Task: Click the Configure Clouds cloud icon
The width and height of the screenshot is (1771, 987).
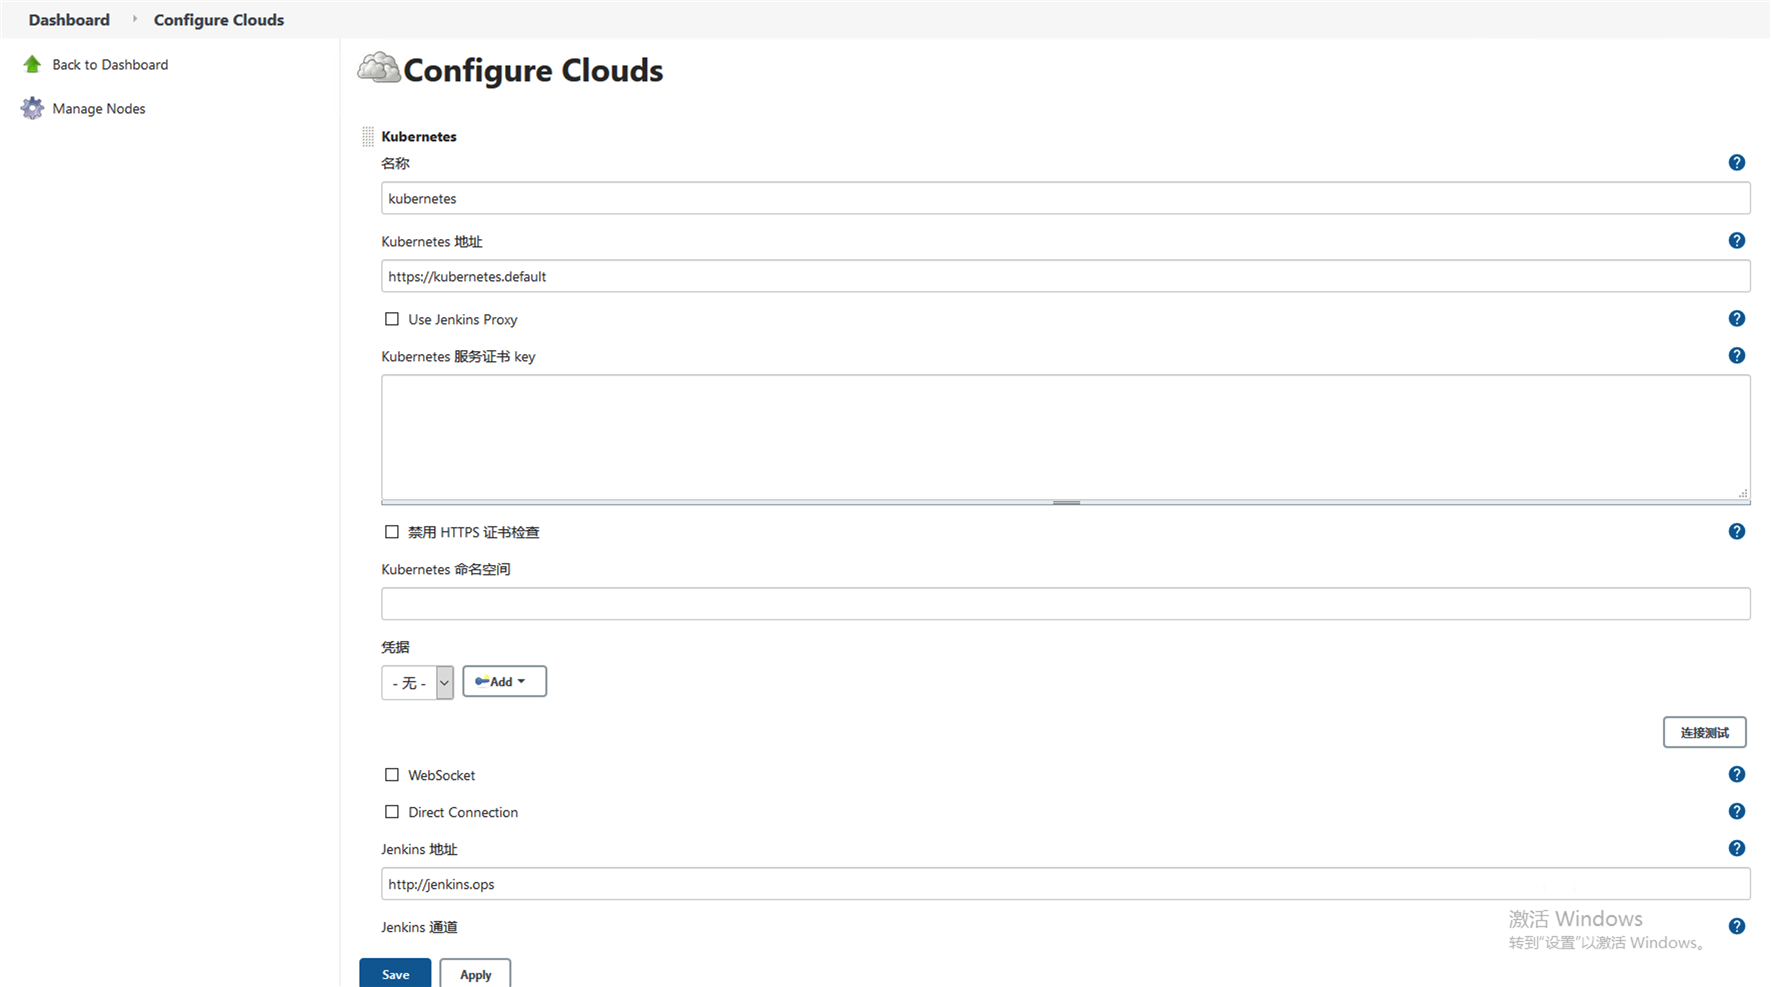Action: (x=379, y=68)
